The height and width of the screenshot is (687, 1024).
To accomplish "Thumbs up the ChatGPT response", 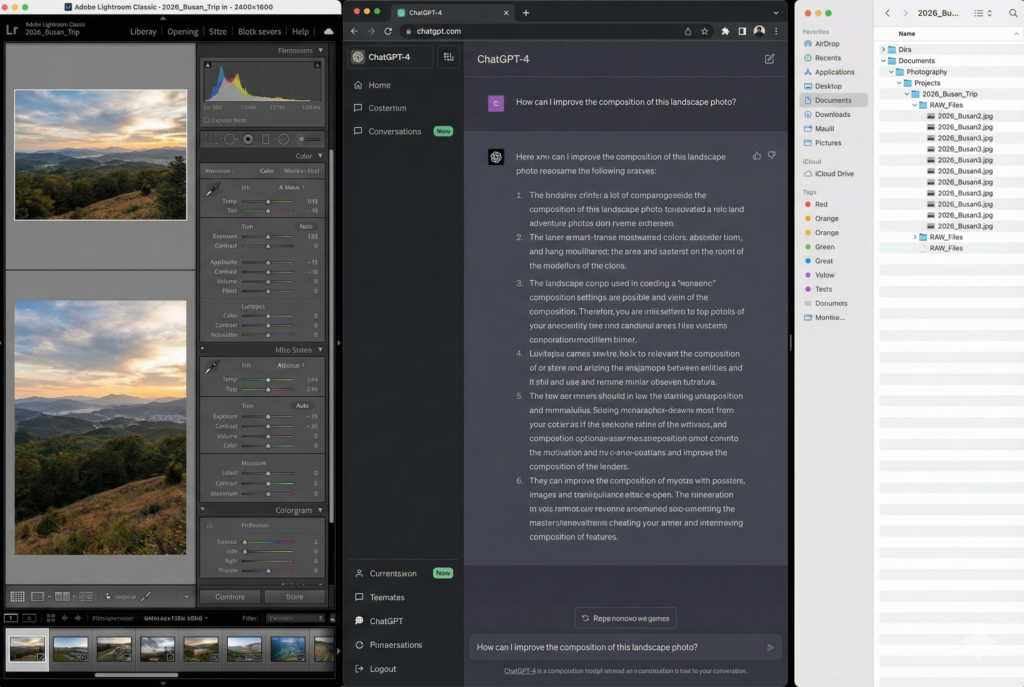I will [x=756, y=156].
